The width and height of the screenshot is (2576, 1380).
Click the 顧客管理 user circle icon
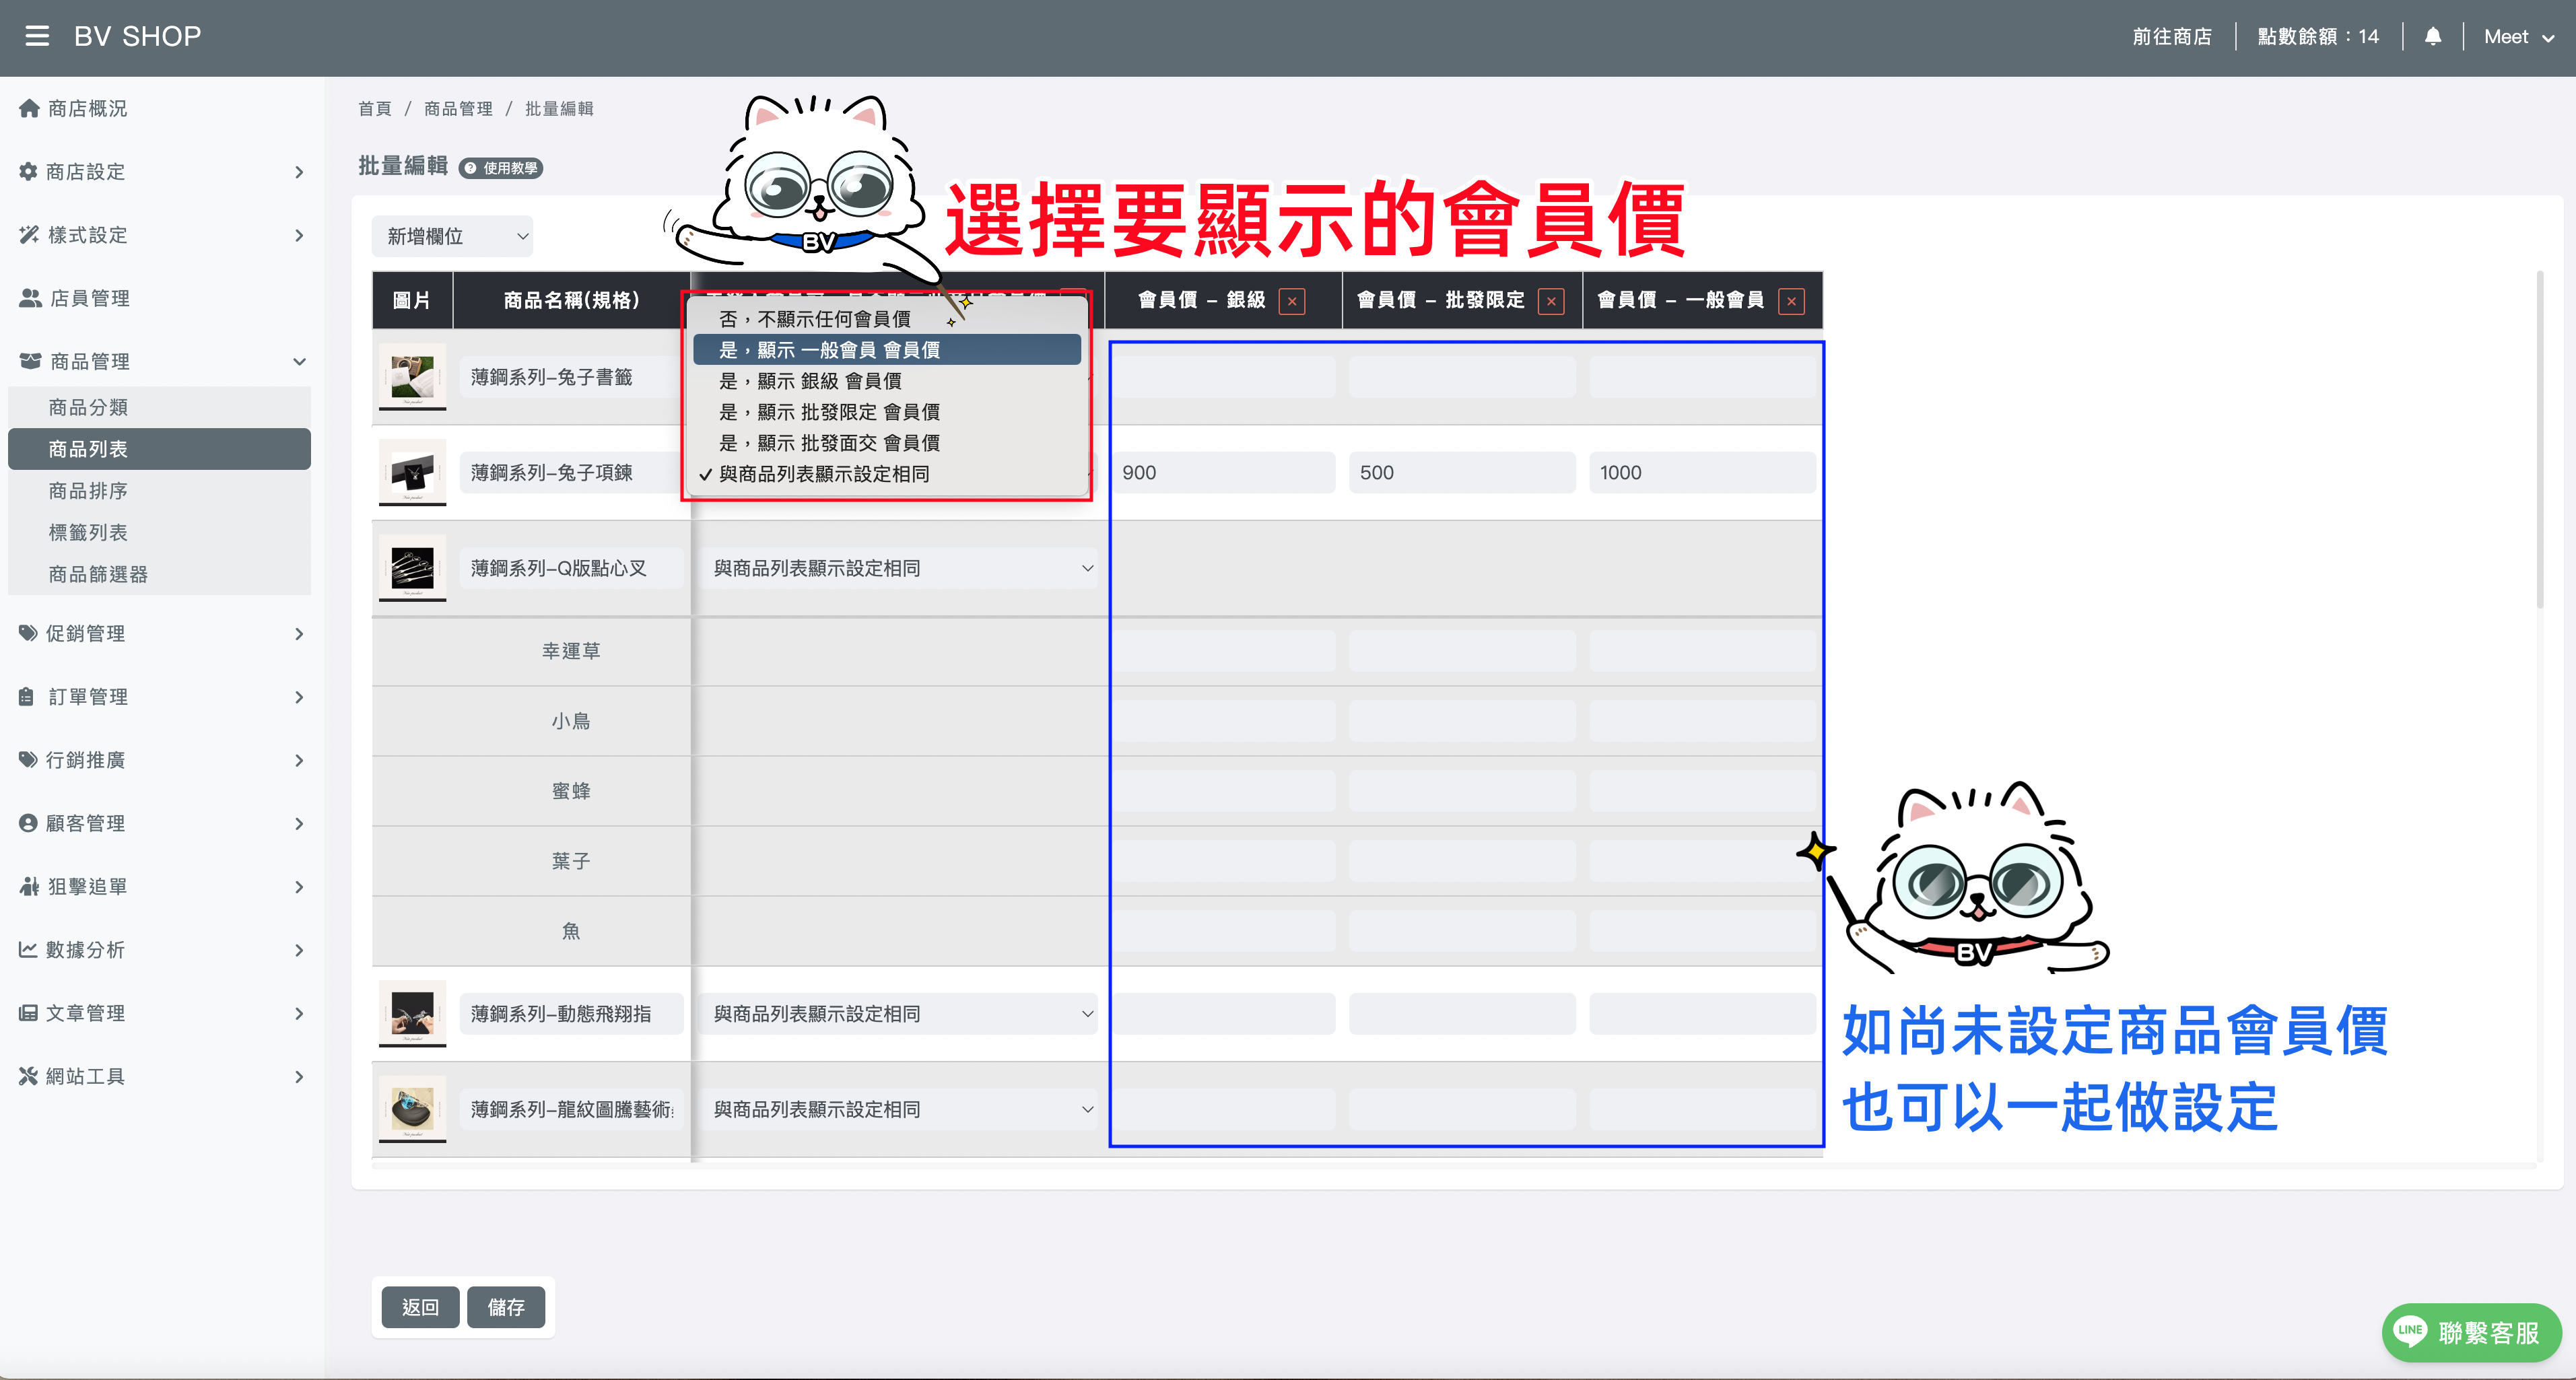click(28, 823)
